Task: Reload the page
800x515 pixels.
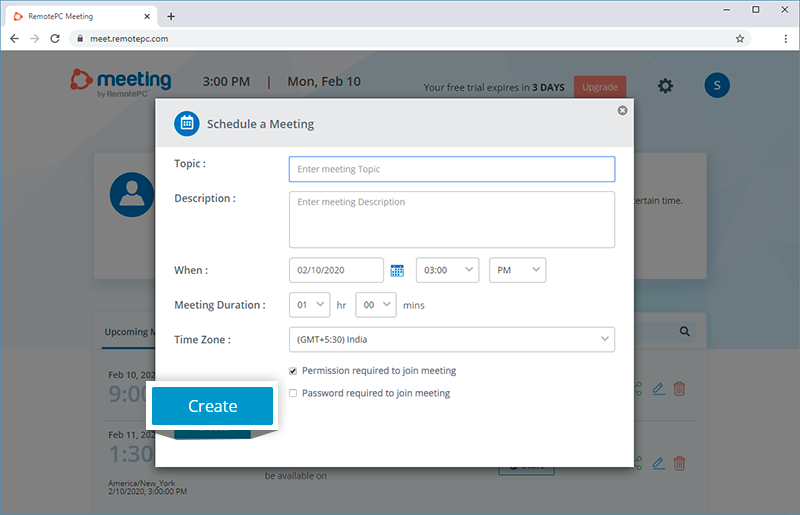Action: (55, 38)
